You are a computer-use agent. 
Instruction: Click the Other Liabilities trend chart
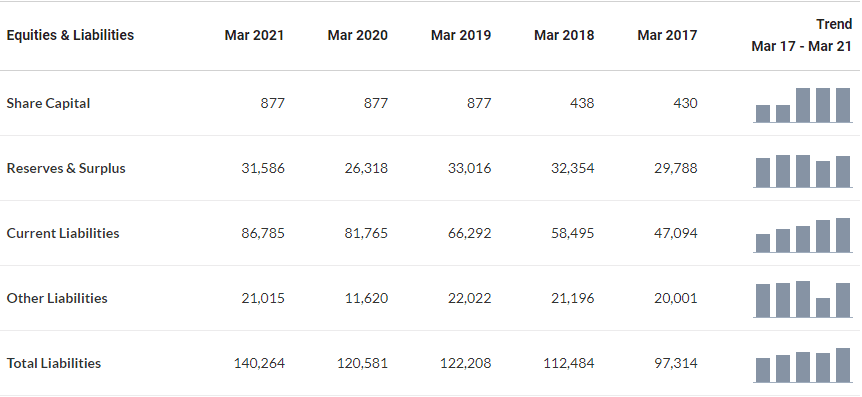point(803,299)
